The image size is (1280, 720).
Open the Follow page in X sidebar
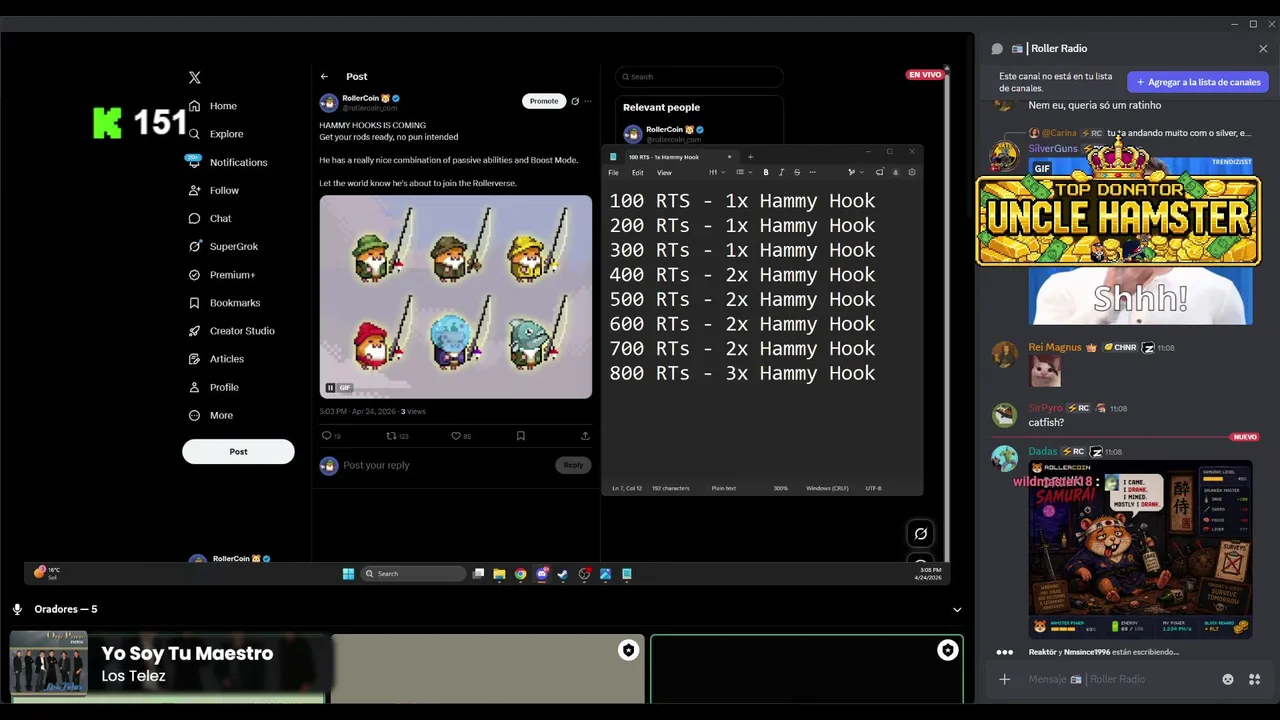[214, 190]
